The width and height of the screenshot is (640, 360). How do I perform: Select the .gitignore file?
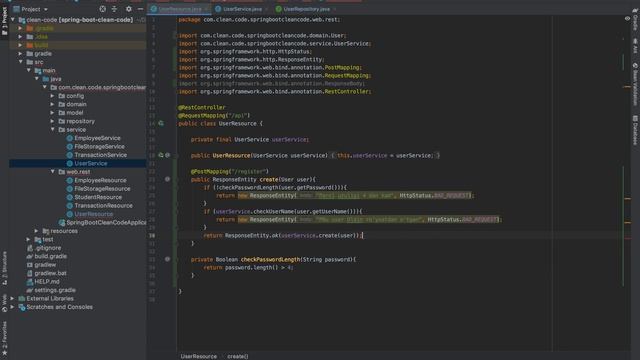point(48,248)
